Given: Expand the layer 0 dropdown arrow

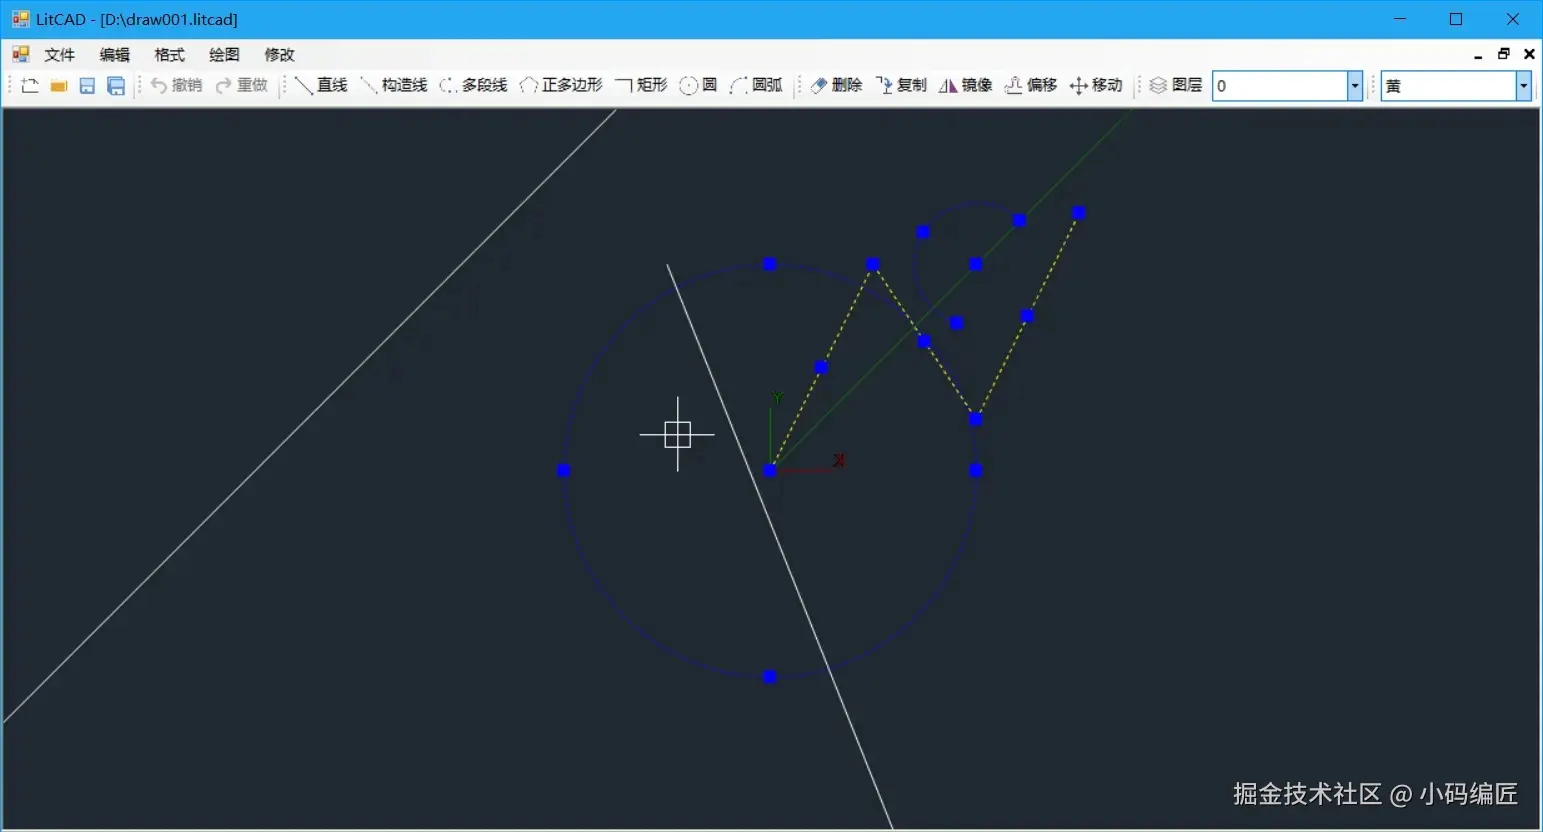Looking at the screenshot, I should click(1355, 86).
